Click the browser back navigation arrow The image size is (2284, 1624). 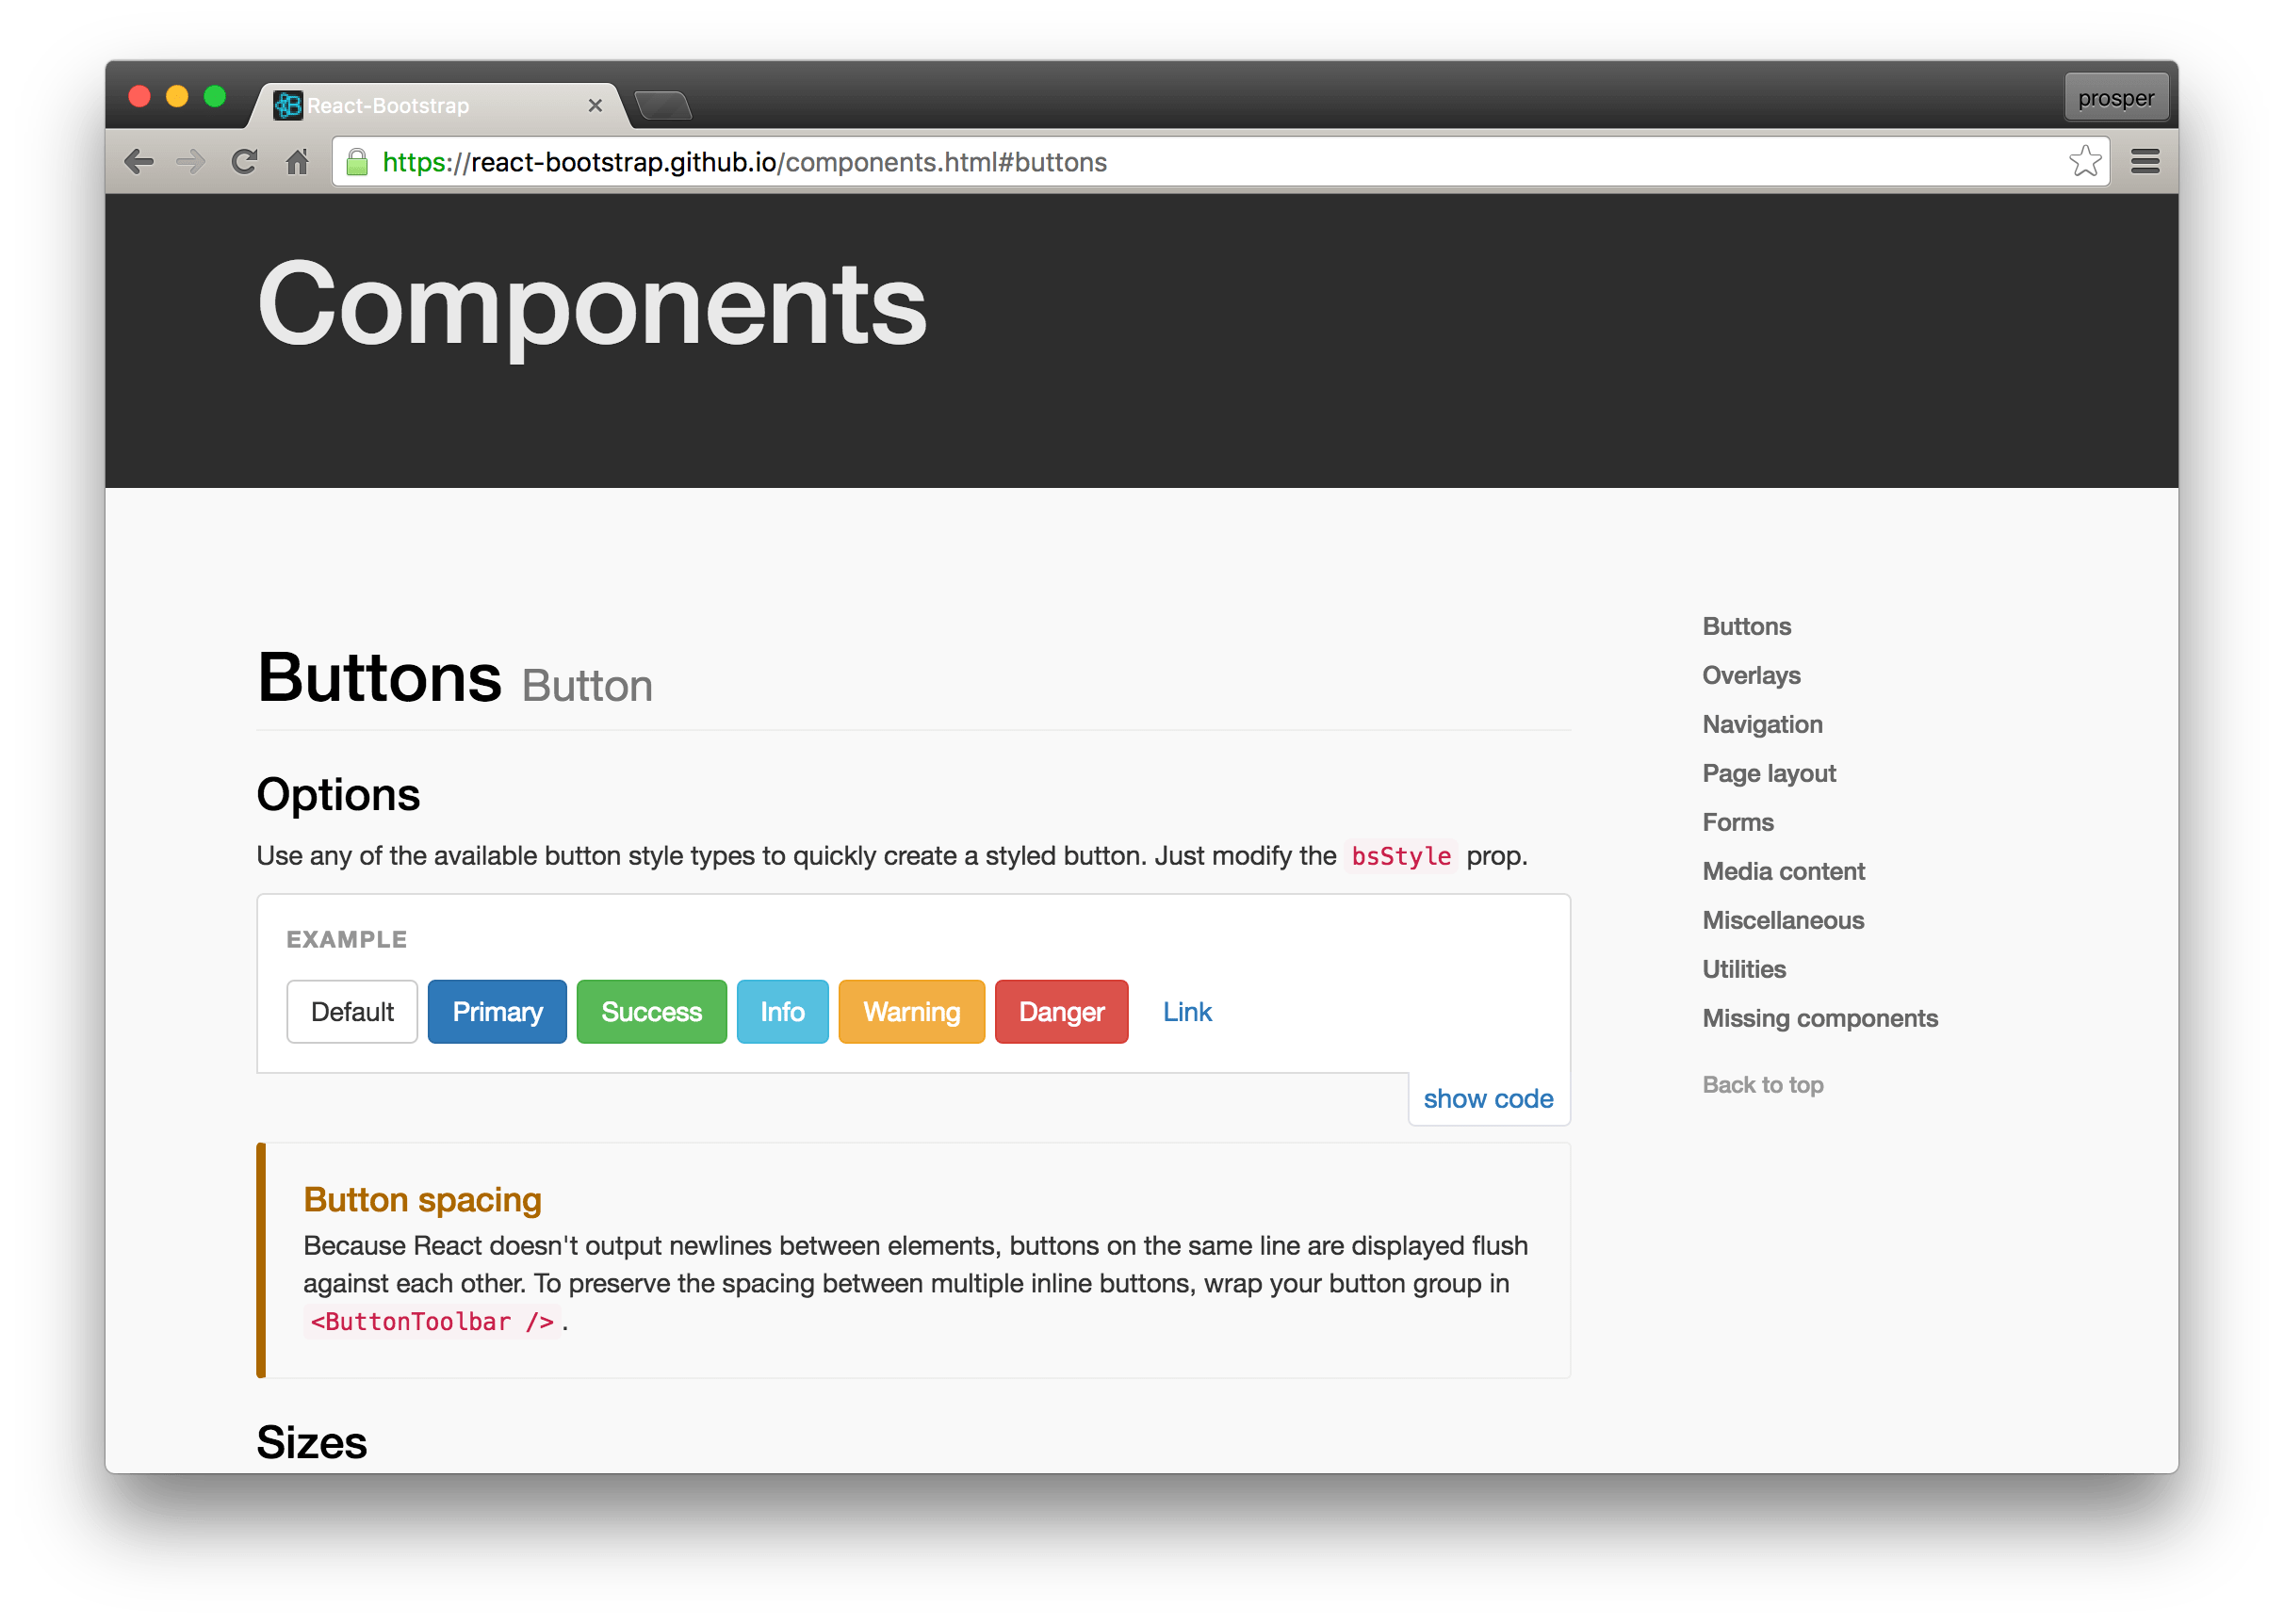point(139,161)
